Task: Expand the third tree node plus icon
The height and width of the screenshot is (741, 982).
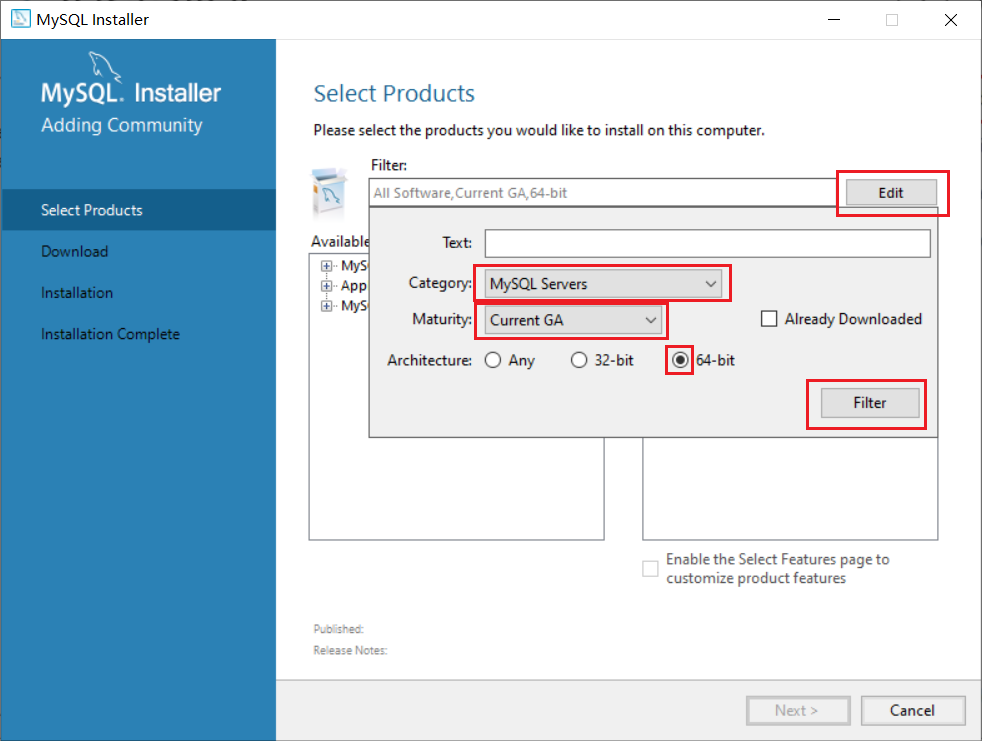Action: (326, 306)
